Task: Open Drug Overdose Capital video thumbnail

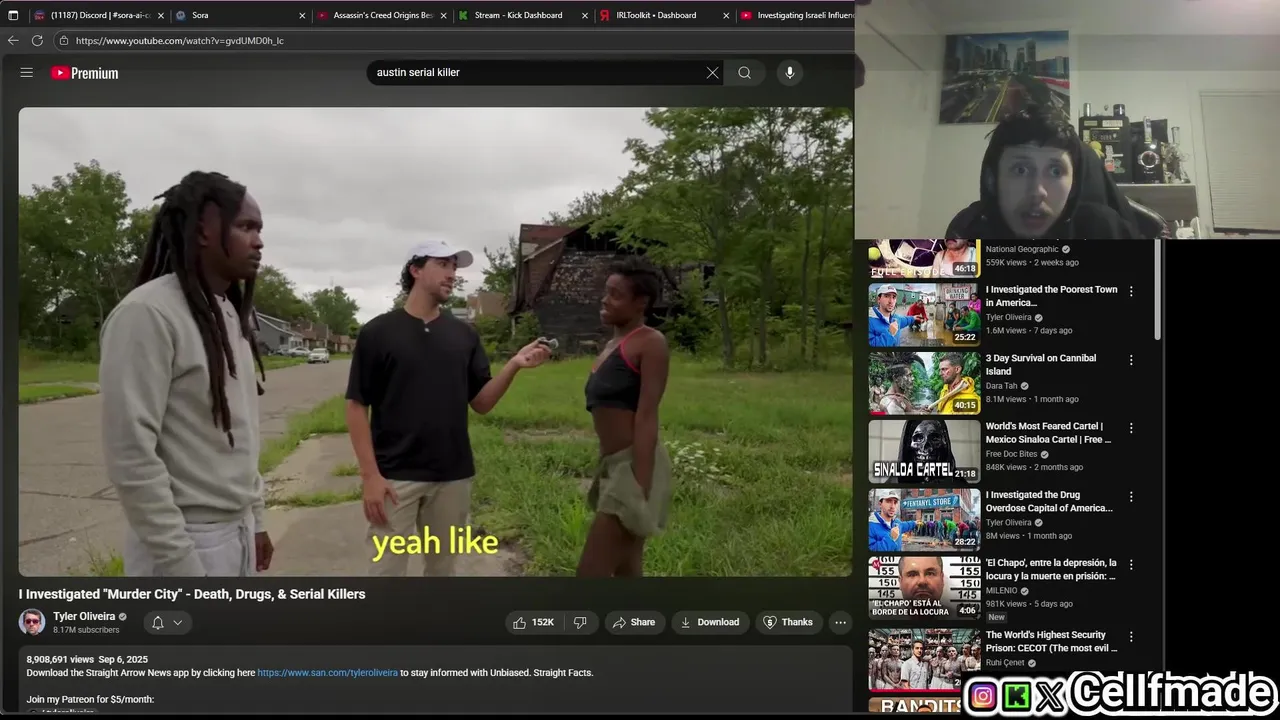Action: [924, 520]
